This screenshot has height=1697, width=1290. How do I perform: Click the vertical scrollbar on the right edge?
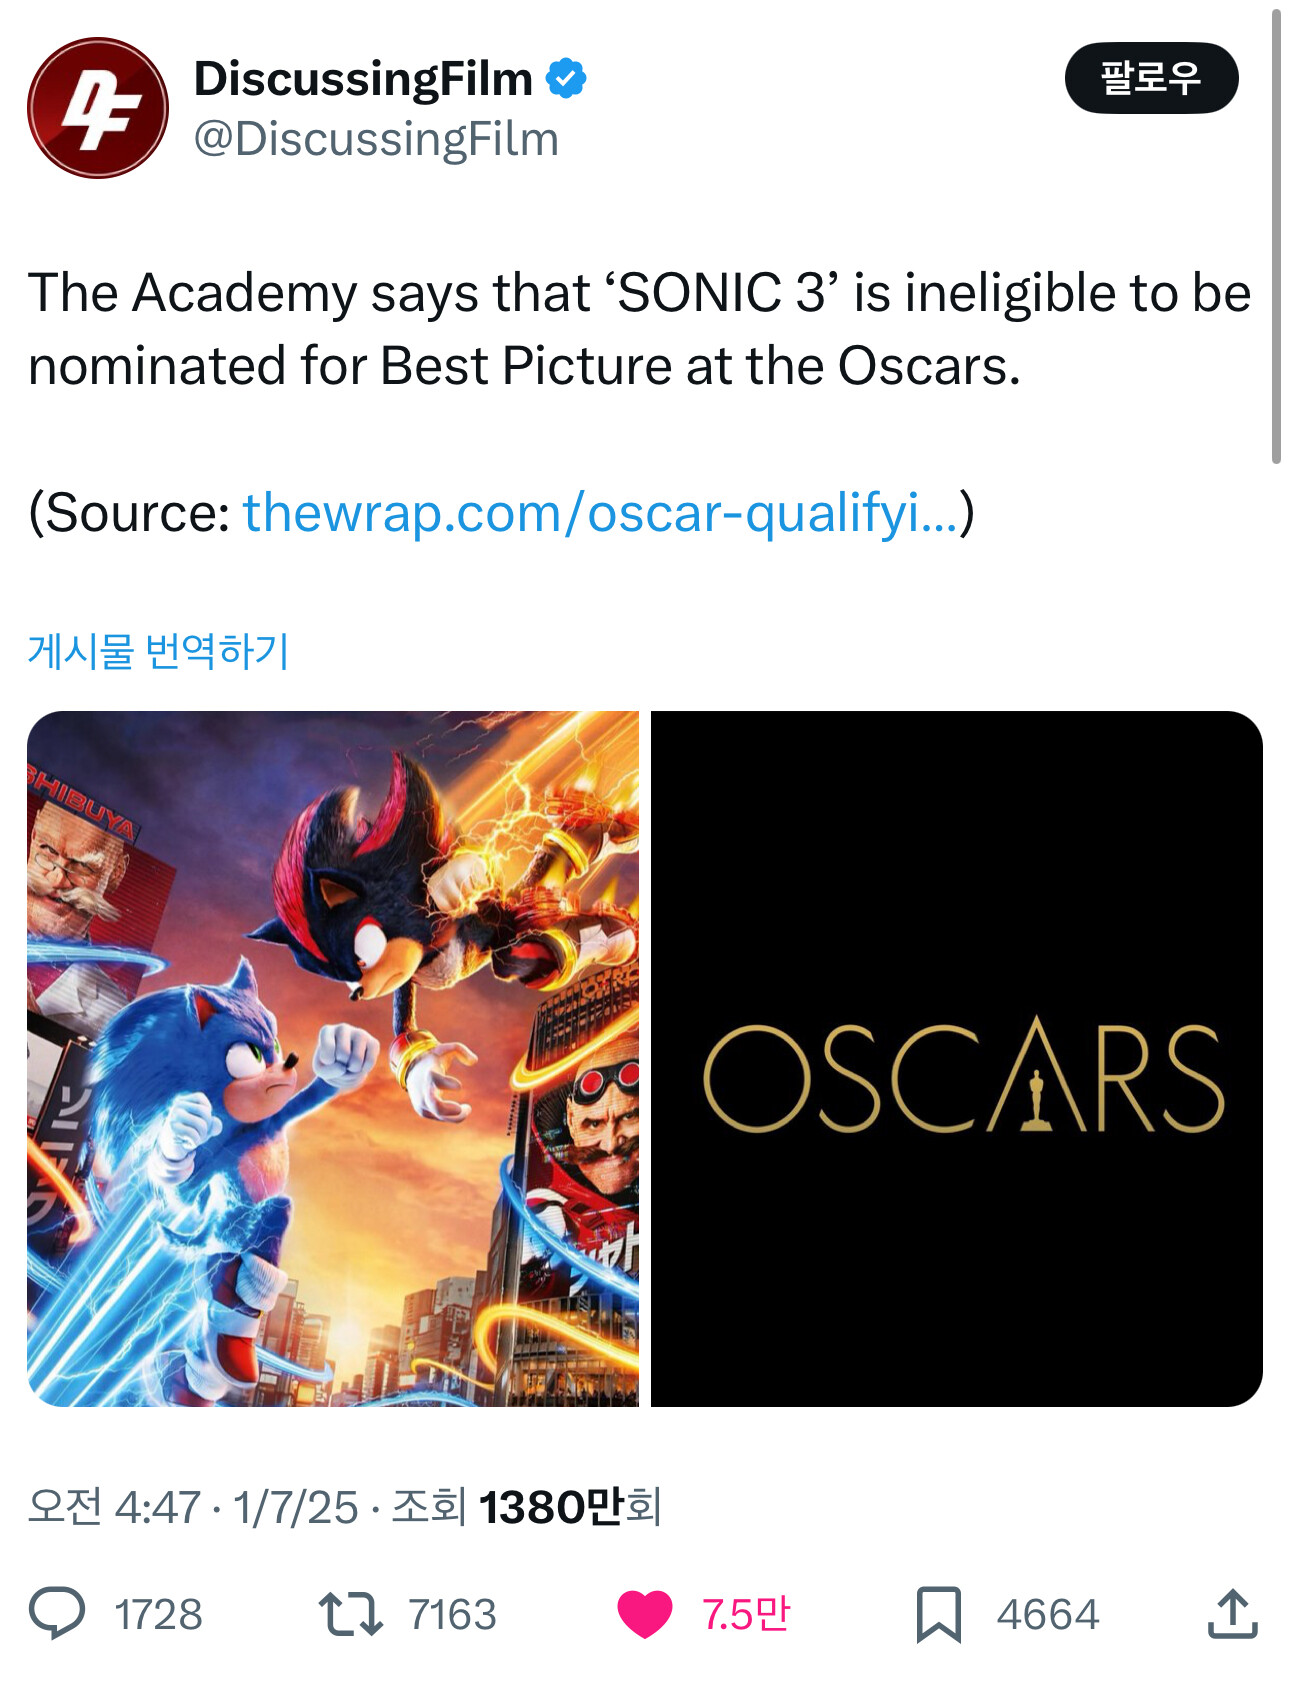coord(1276,236)
